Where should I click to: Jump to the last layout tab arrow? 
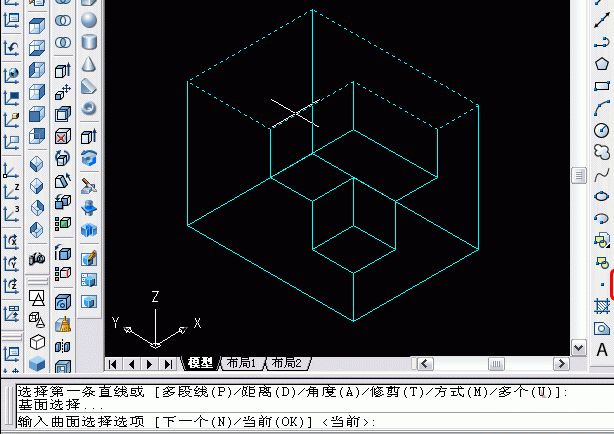[x=168, y=364]
